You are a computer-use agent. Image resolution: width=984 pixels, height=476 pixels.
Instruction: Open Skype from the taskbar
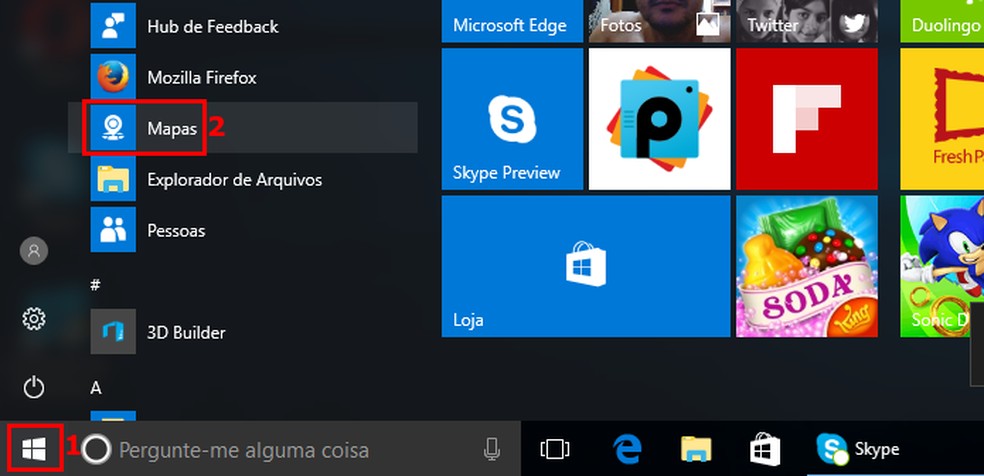(x=858, y=449)
